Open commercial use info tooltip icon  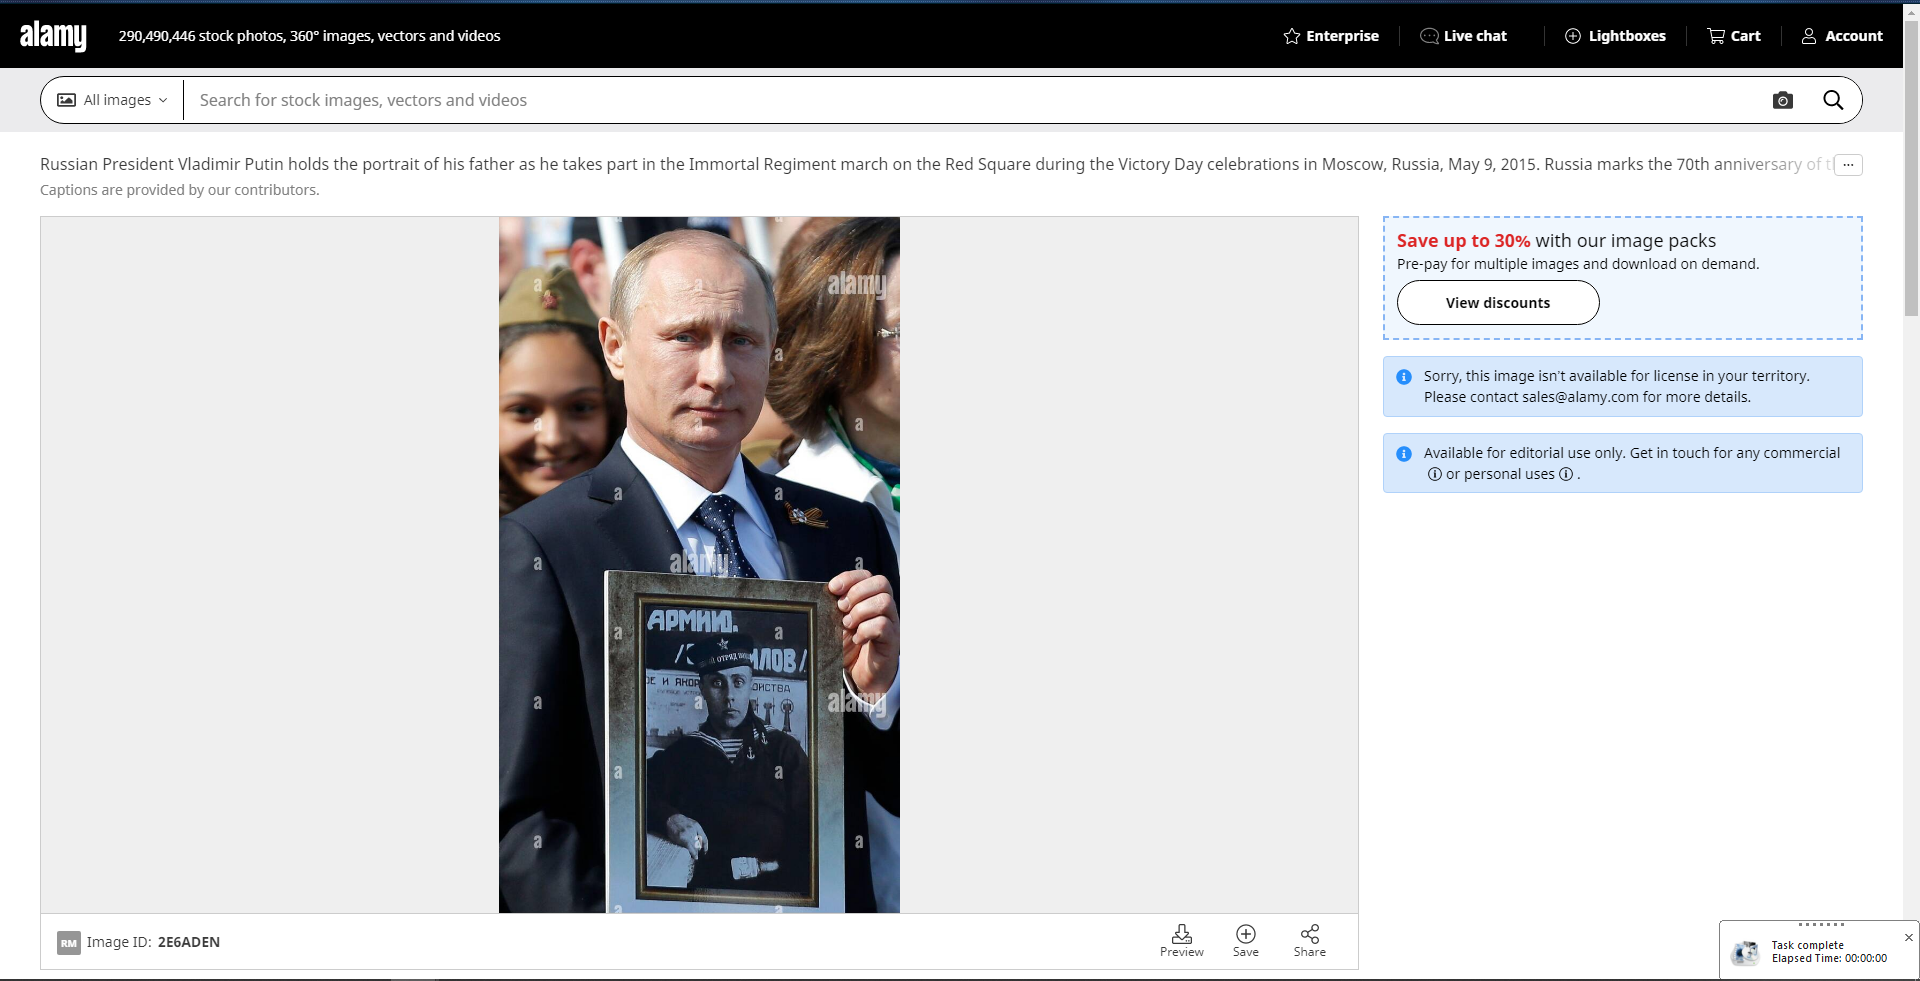pyautogui.click(x=1435, y=474)
